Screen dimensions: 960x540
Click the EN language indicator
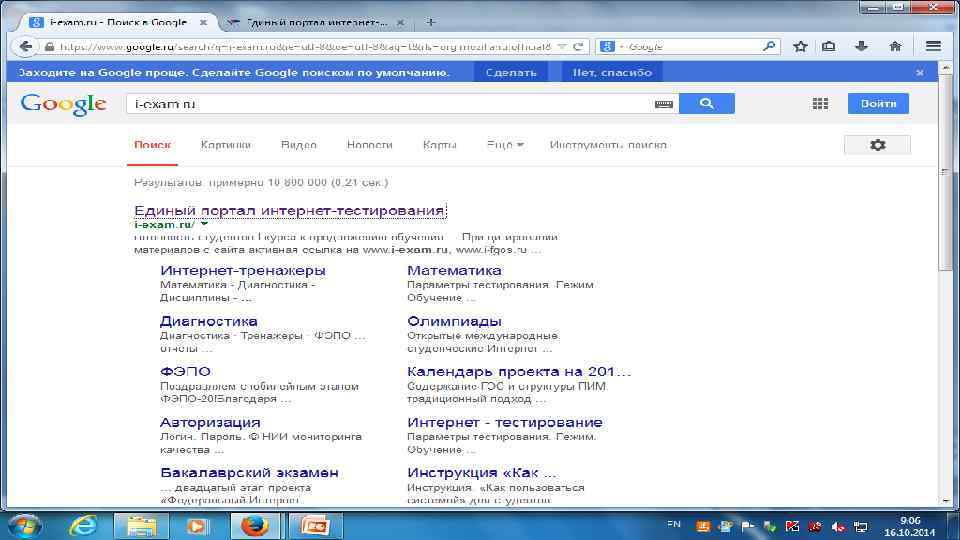click(x=673, y=525)
